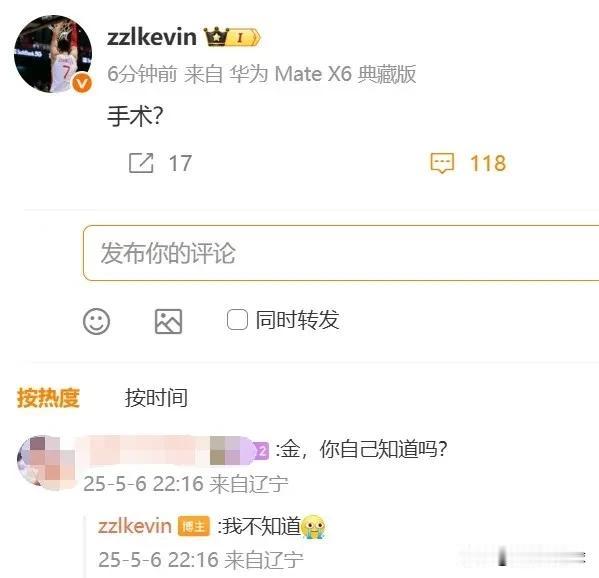Click the 118 comment count
The width and height of the screenshot is (599, 578).
[488, 164]
